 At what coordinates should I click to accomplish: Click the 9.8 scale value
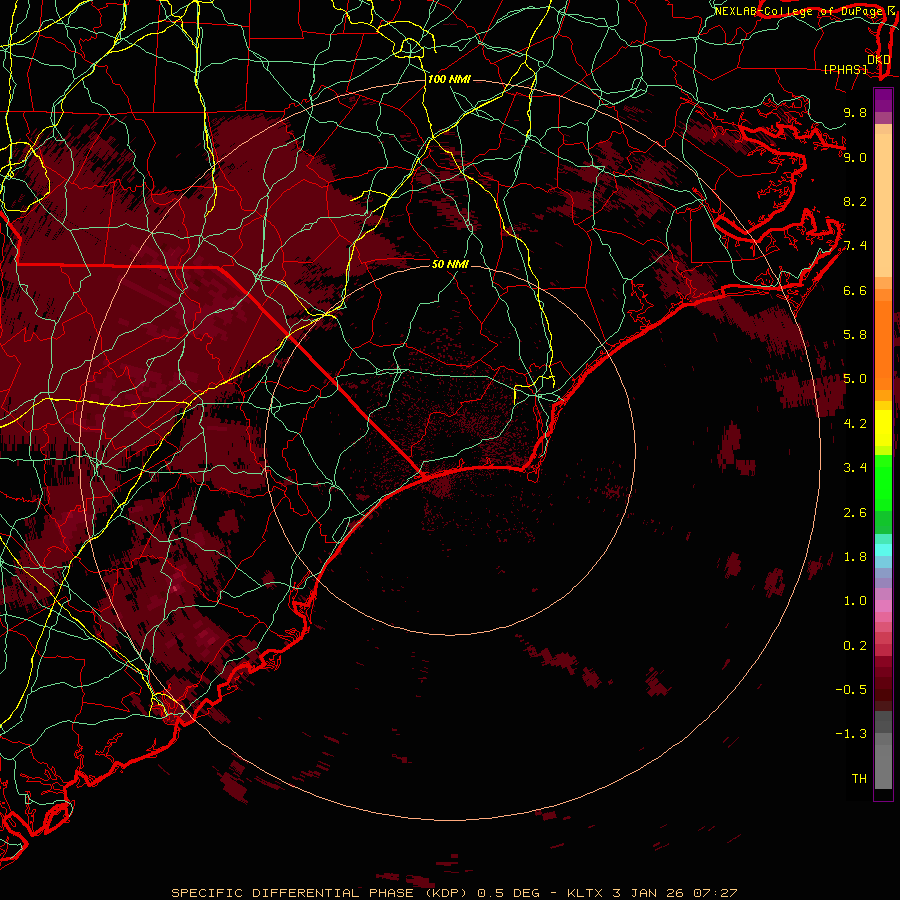coord(855,112)
